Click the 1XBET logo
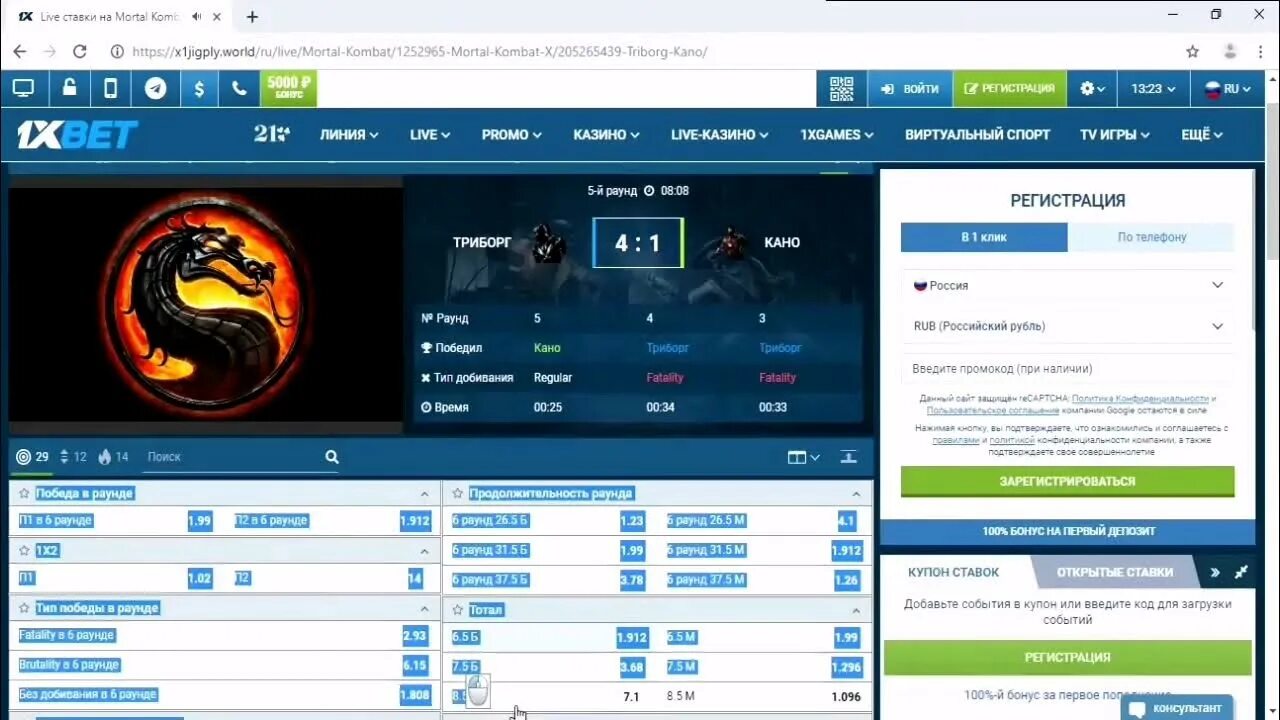Viewport: 1280px width, 720px height. pyautogui.click(x=77, y=134)
